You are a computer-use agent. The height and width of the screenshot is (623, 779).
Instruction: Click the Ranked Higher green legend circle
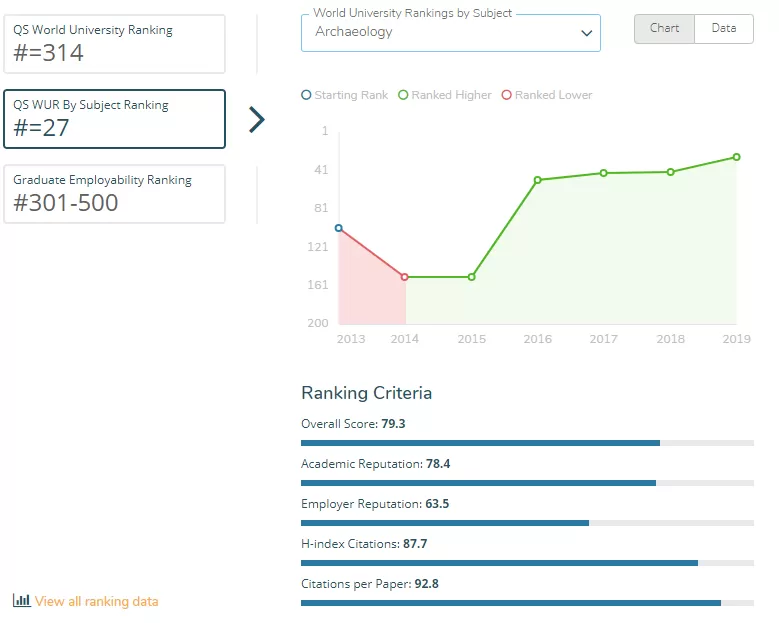click(403, 95)
